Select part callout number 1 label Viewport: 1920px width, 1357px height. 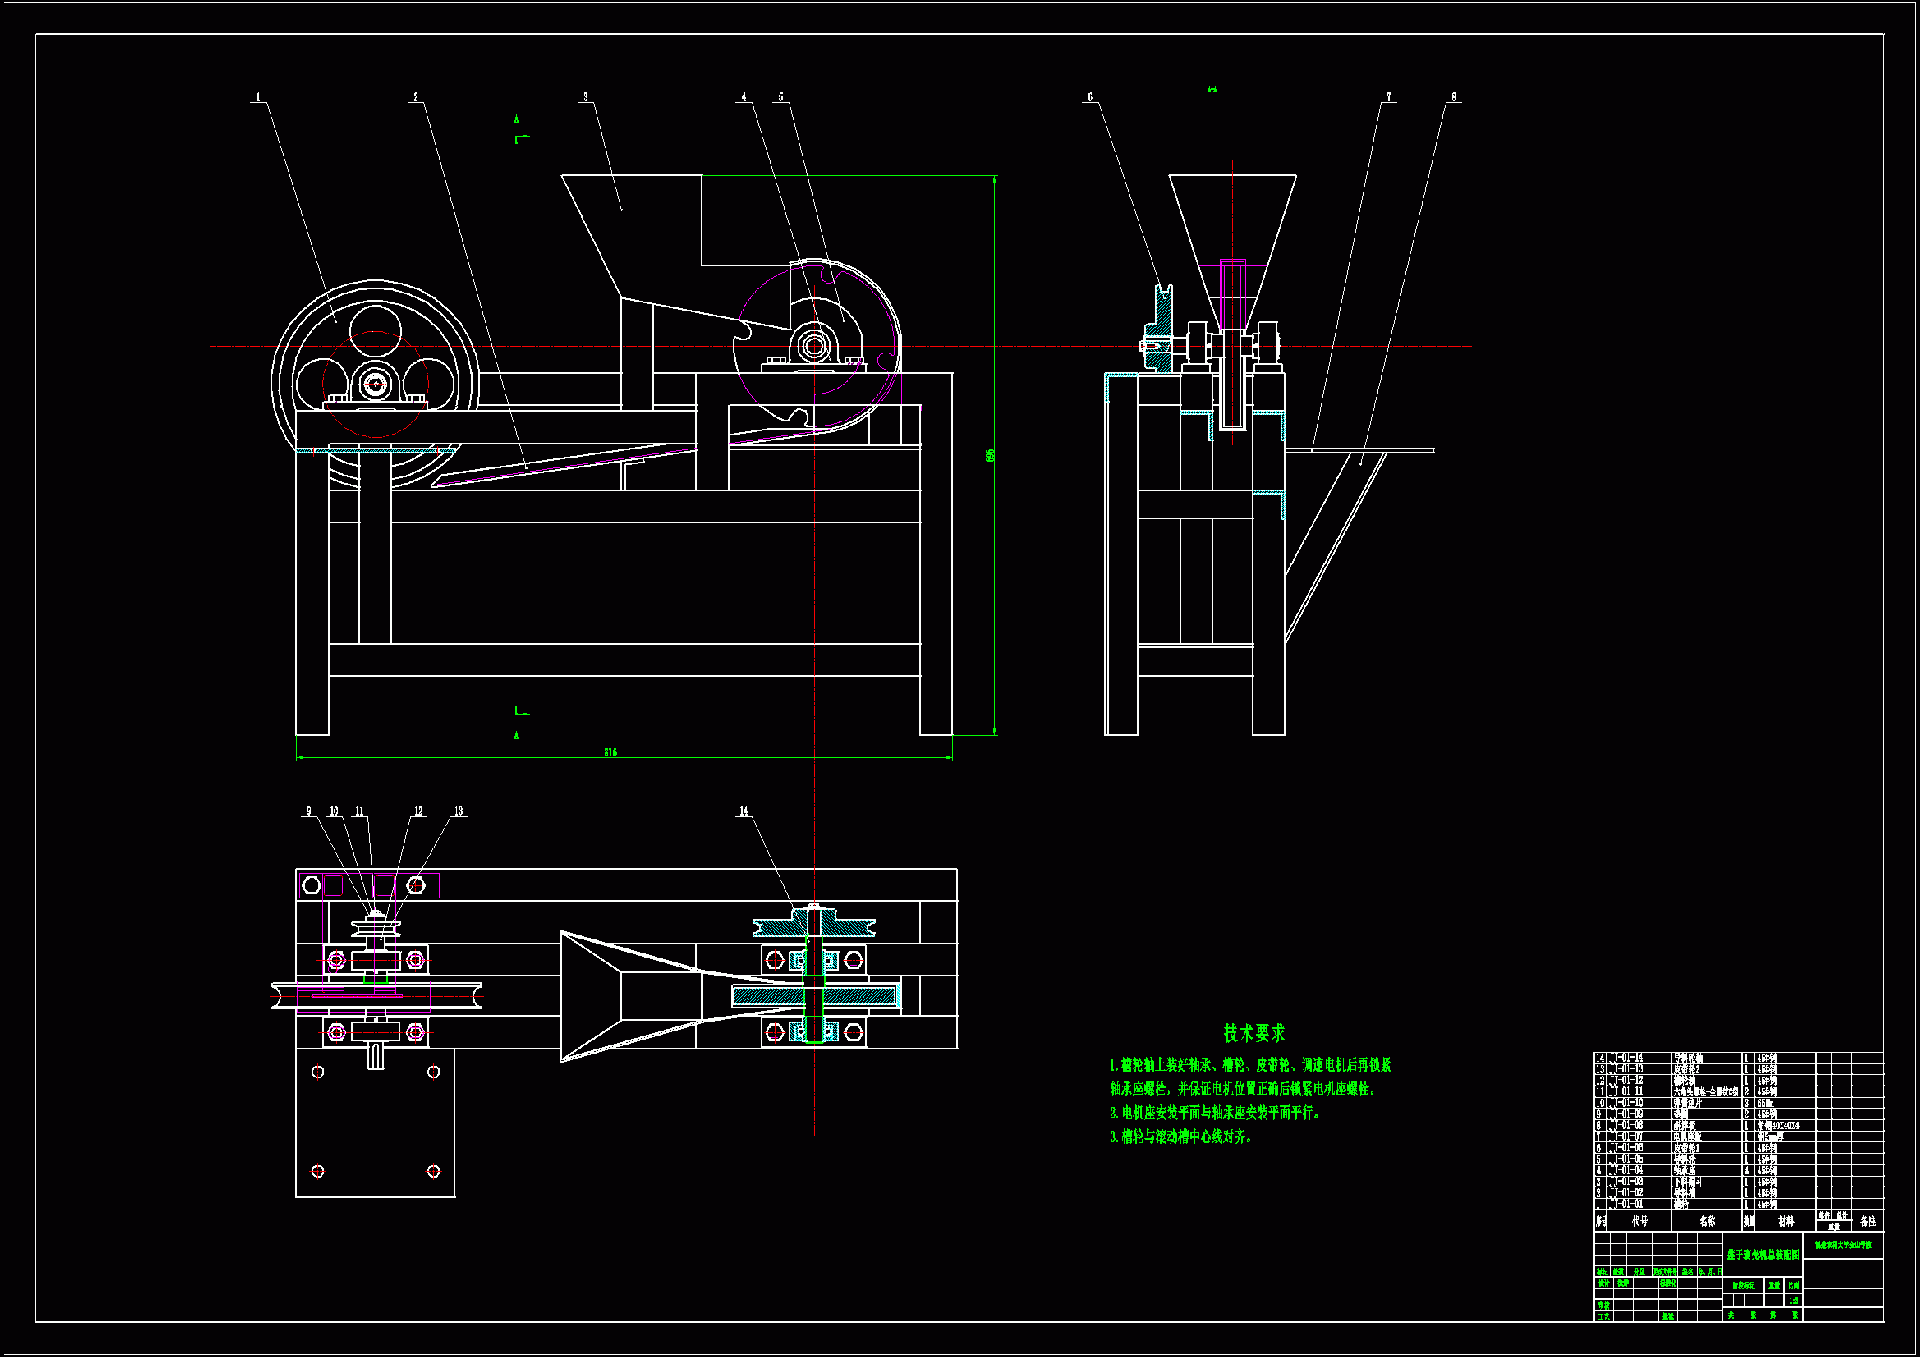[x=258, y=97]
